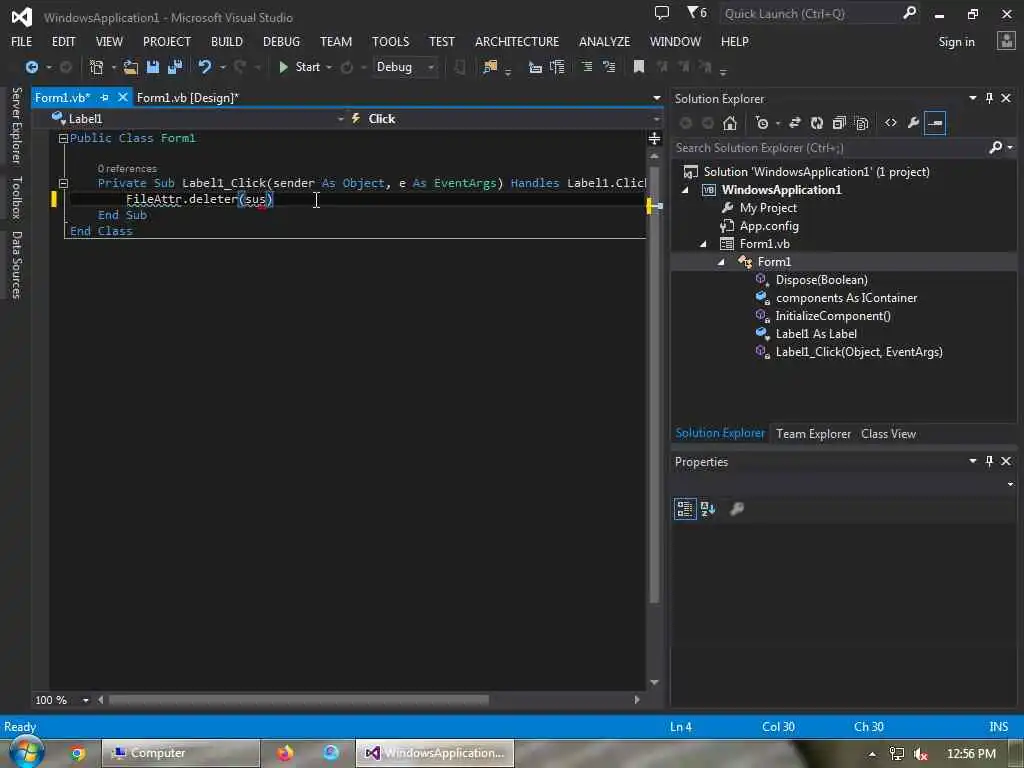Click the editor horizontal scrollbar thumb
Viewport: 1024px width, 768px height.
[x=298, y=700]
